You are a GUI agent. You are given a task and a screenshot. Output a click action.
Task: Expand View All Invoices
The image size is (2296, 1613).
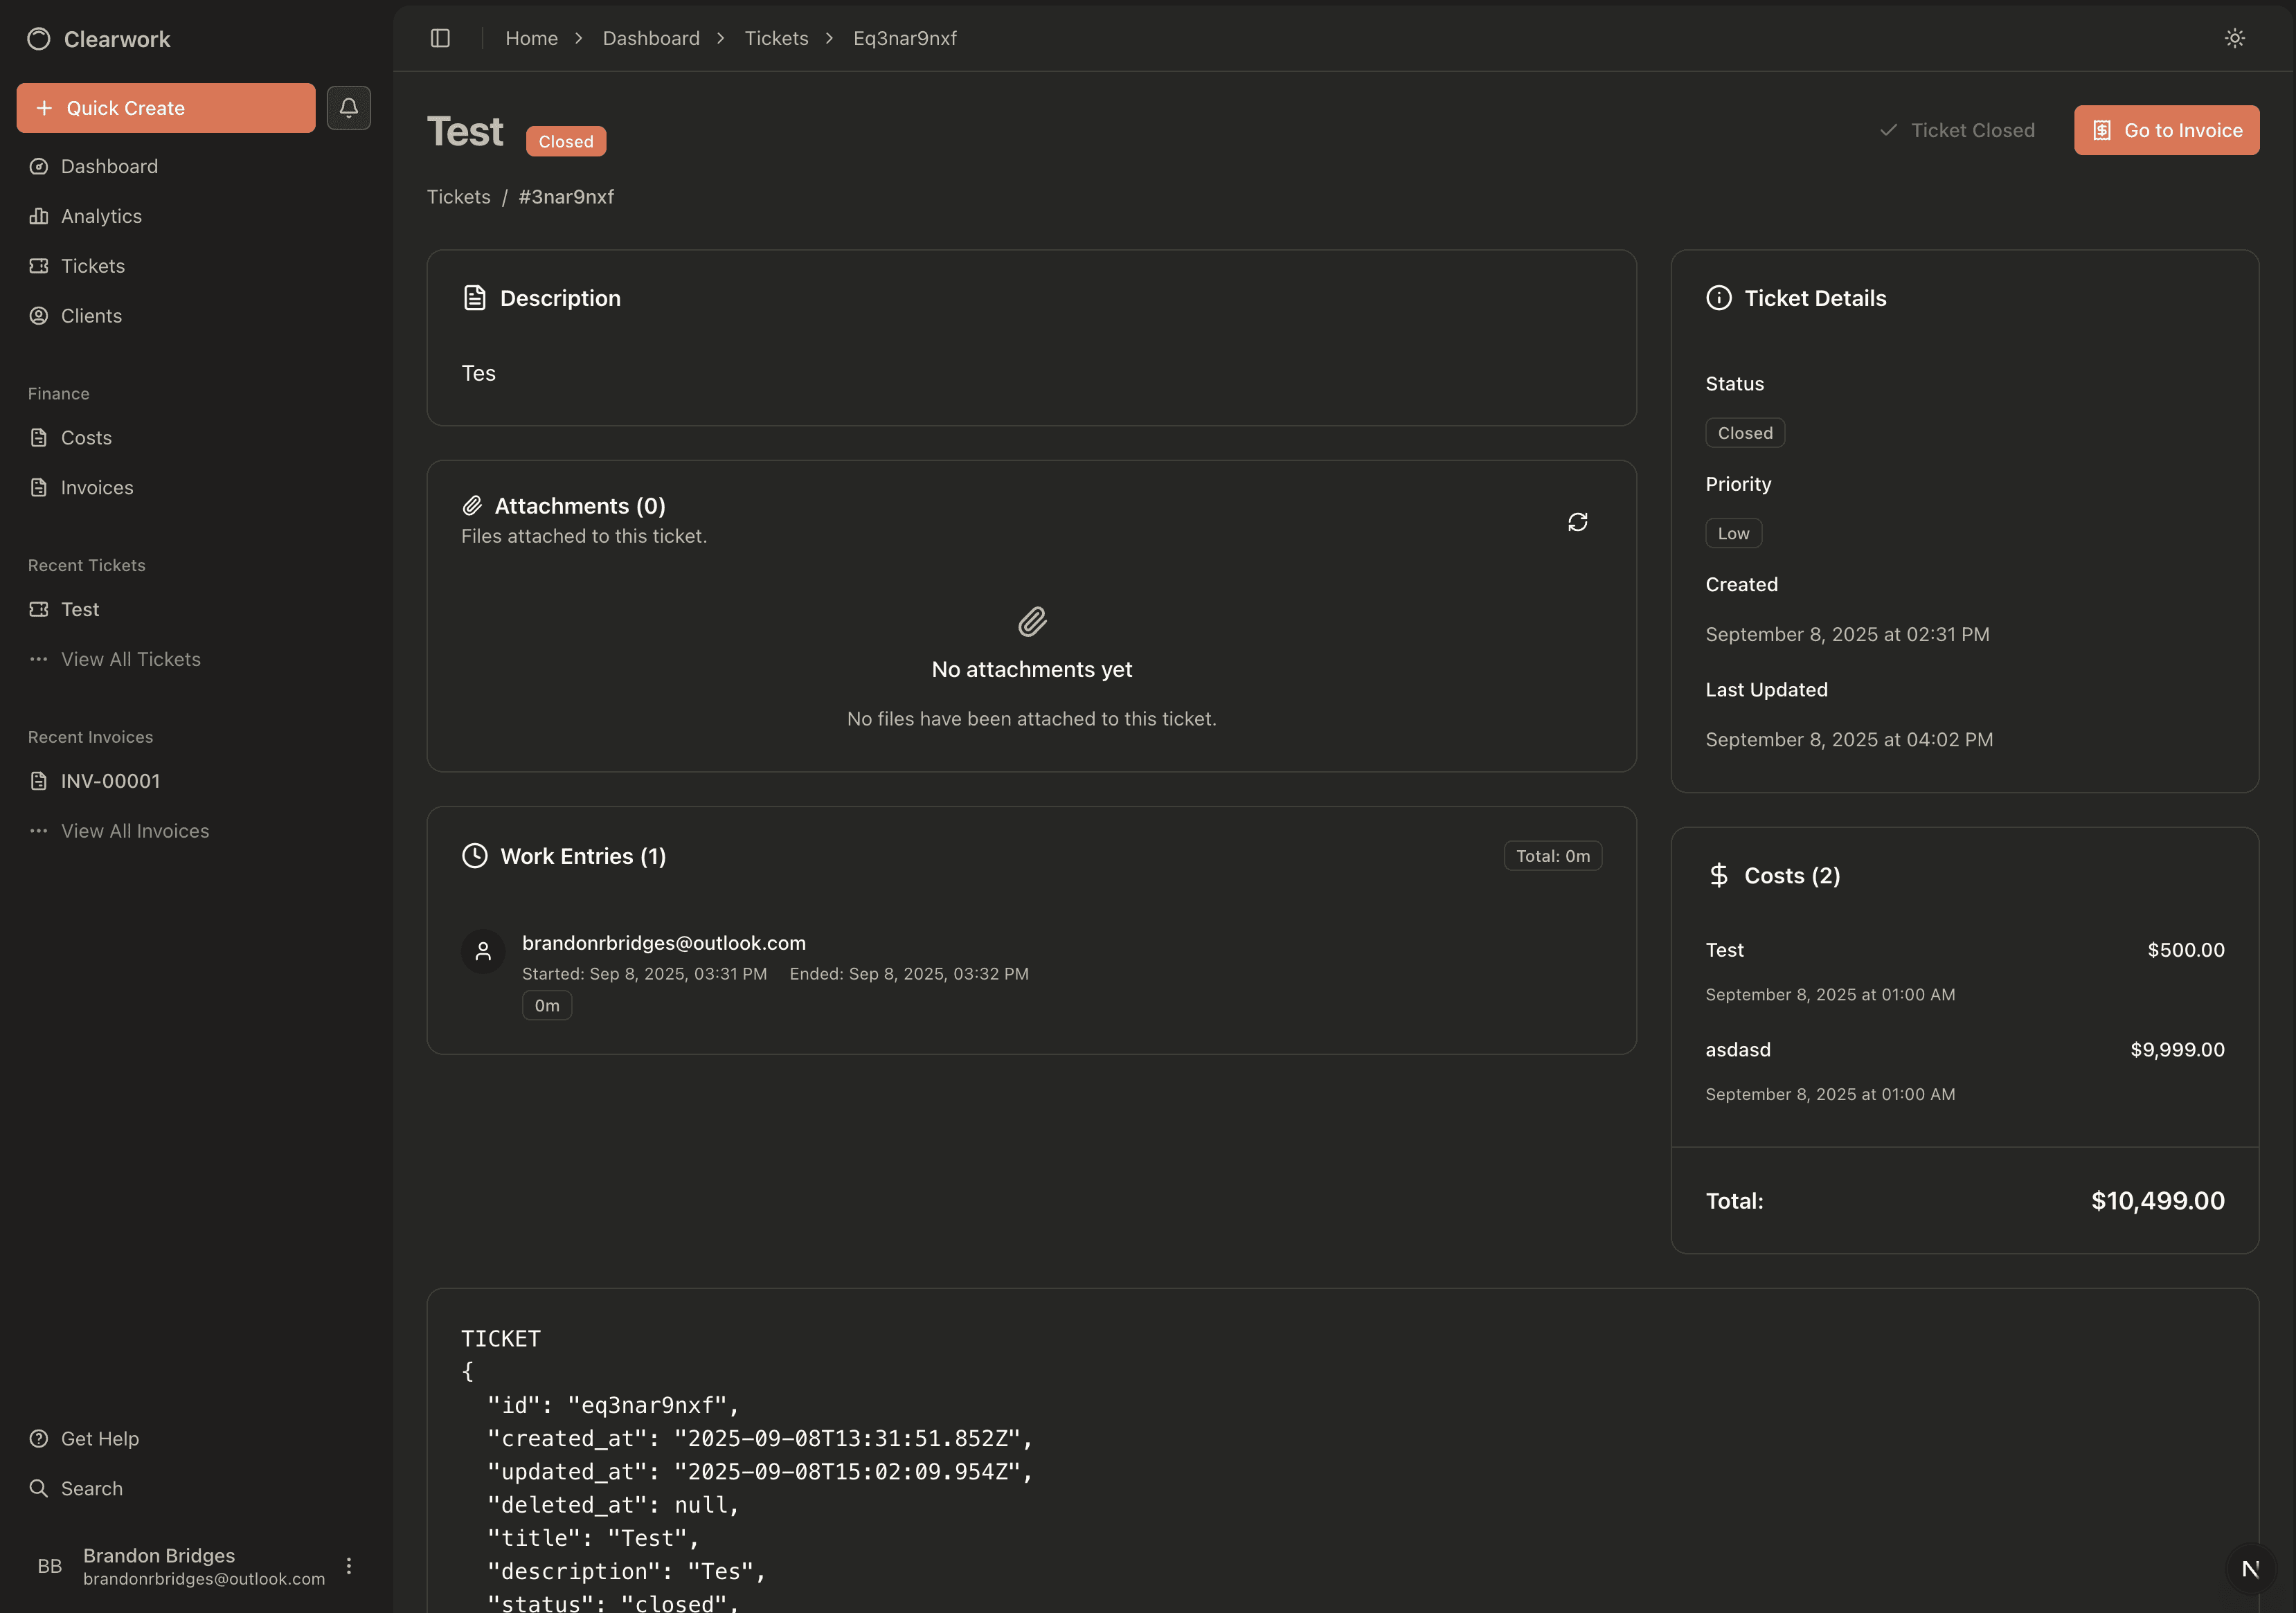[134, 831]
